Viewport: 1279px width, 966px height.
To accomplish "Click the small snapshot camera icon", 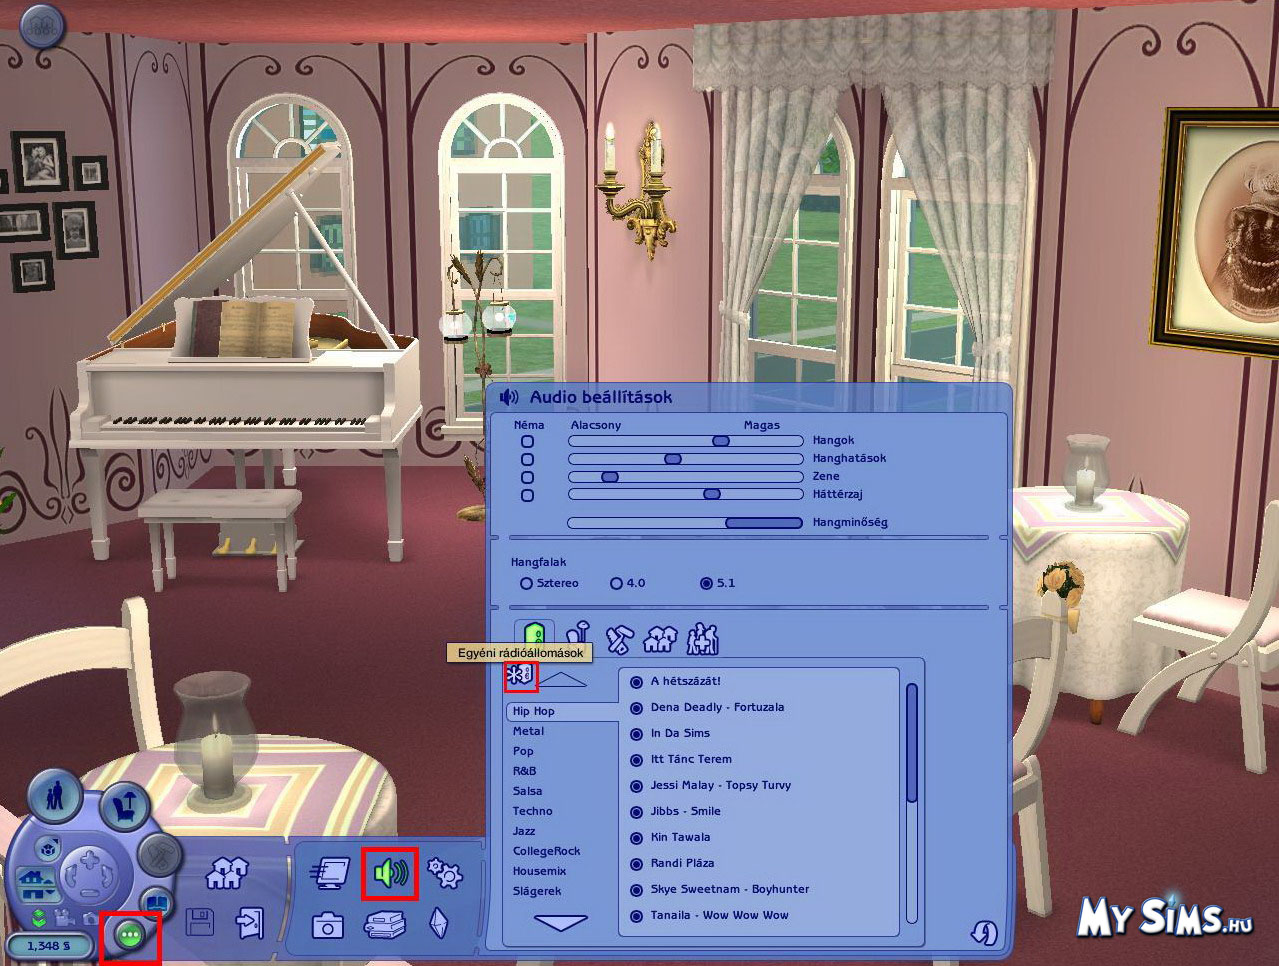I will click(90, 919).
